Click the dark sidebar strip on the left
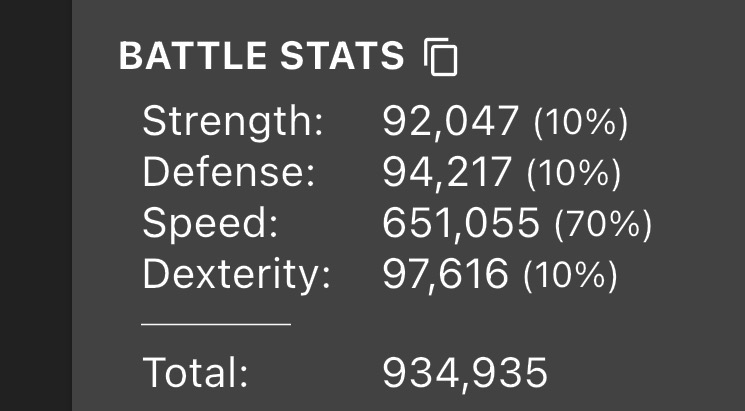Image resolution: width=745 pixels, height=411 pixels. tap(36, 205)
